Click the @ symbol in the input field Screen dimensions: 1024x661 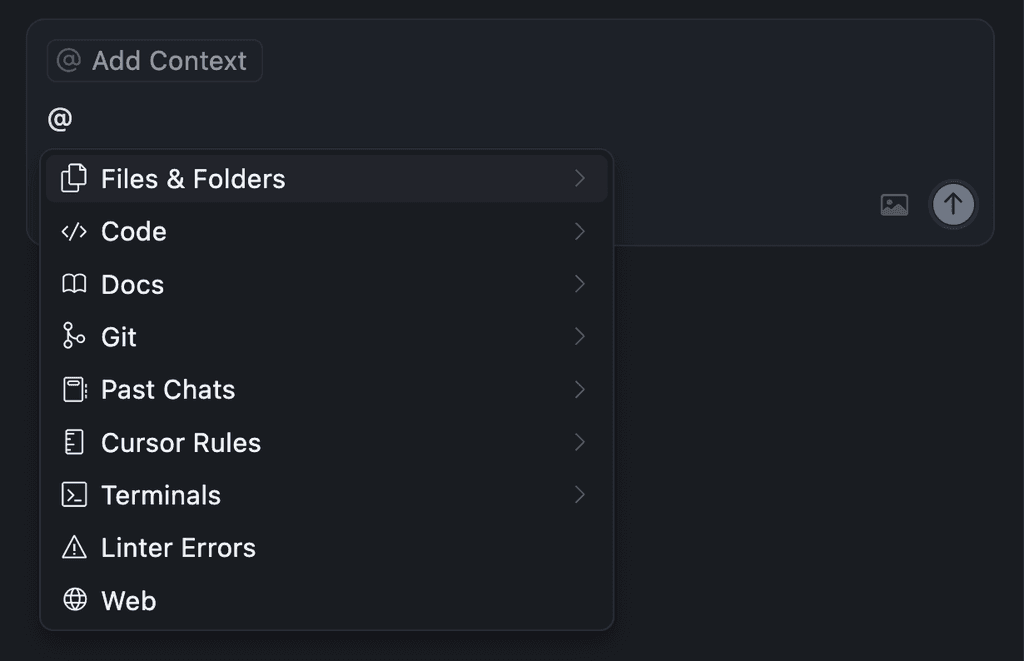coord(60,118)
